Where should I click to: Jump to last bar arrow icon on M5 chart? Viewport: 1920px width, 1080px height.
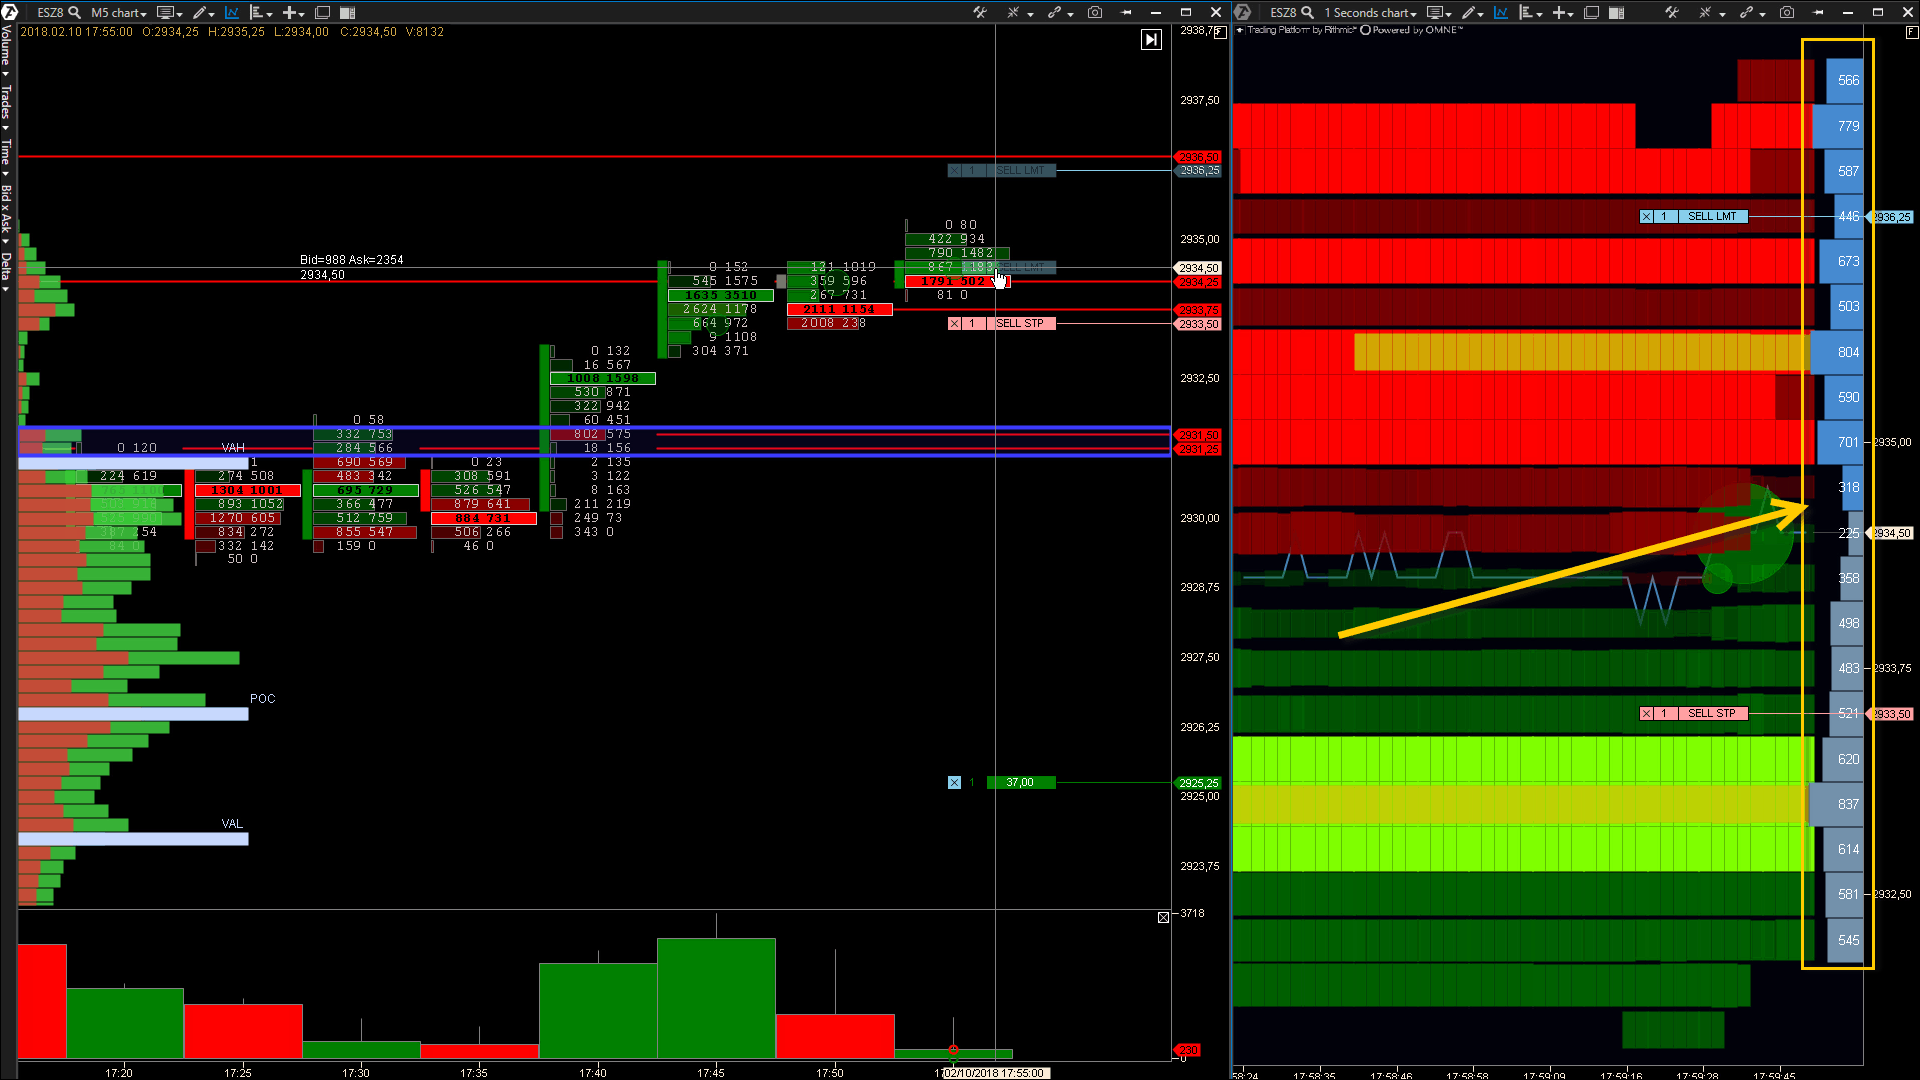(x=1152, y=39)
